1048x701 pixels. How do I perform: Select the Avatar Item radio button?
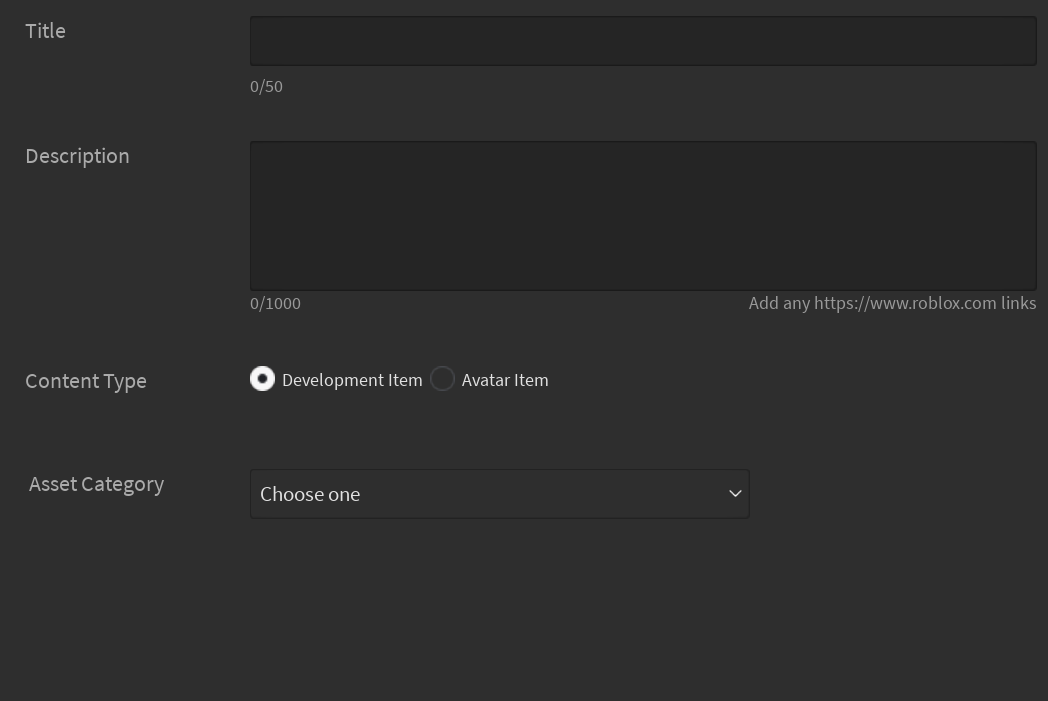click(x=442, y=379)
